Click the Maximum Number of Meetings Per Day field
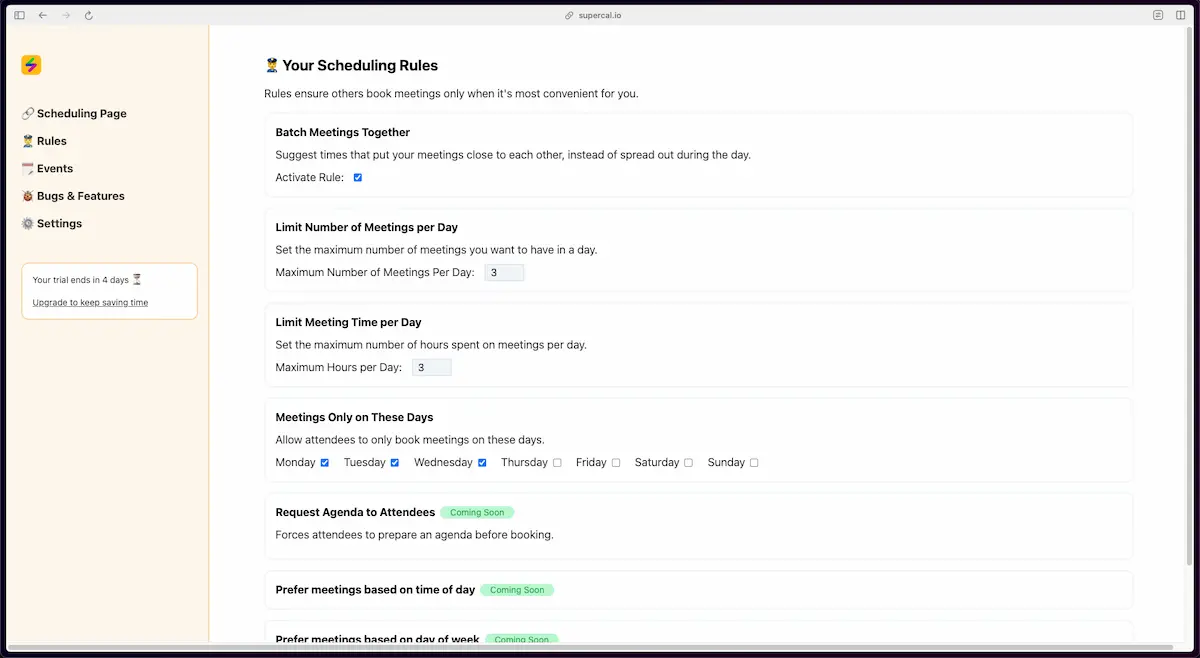 coord(504,273)
